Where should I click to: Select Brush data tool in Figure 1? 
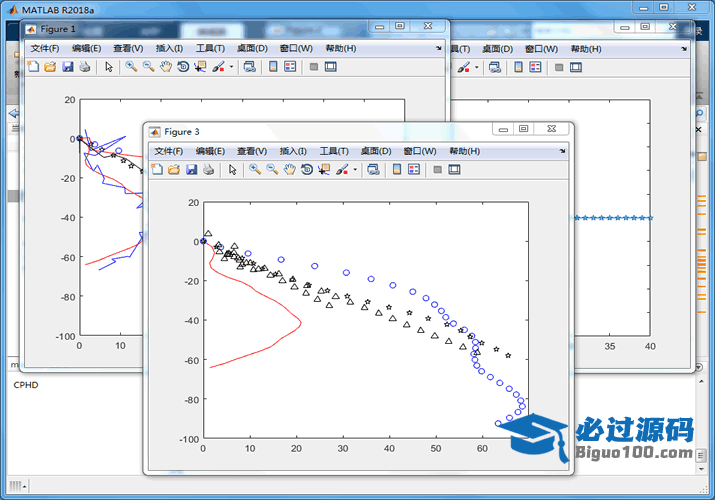pos(218,67)
